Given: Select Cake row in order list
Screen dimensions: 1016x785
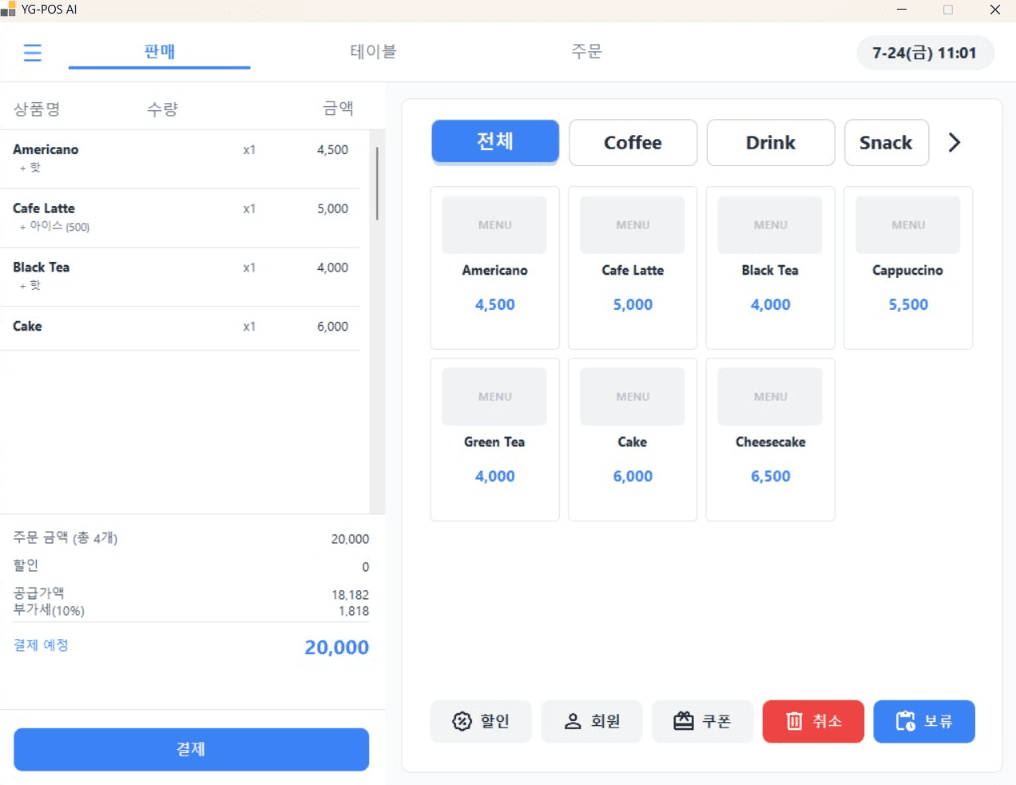Looking at the screenshot, I should (x=180, y=328).
